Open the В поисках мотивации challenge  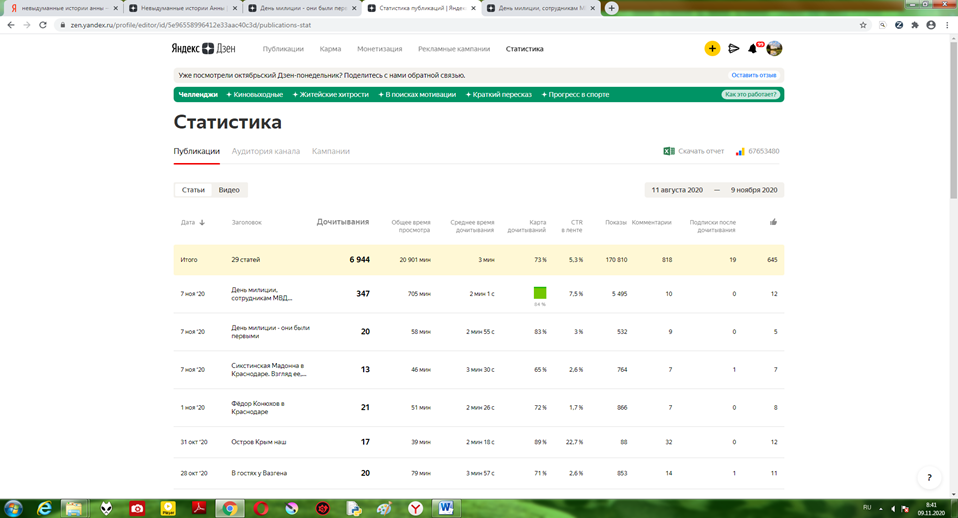click(417, 95)
